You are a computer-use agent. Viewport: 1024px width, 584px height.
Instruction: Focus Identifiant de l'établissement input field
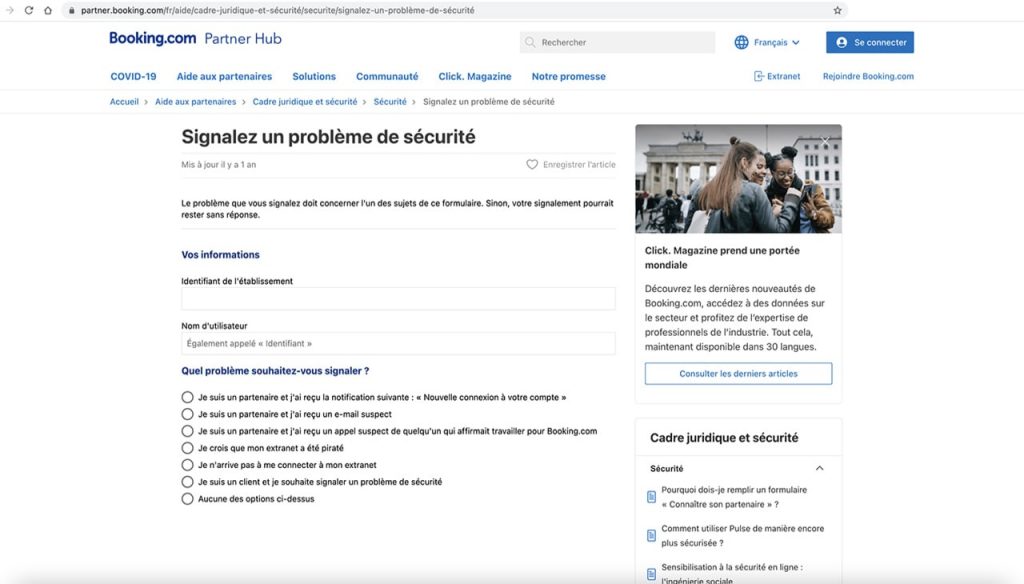(x=398, y=299)
